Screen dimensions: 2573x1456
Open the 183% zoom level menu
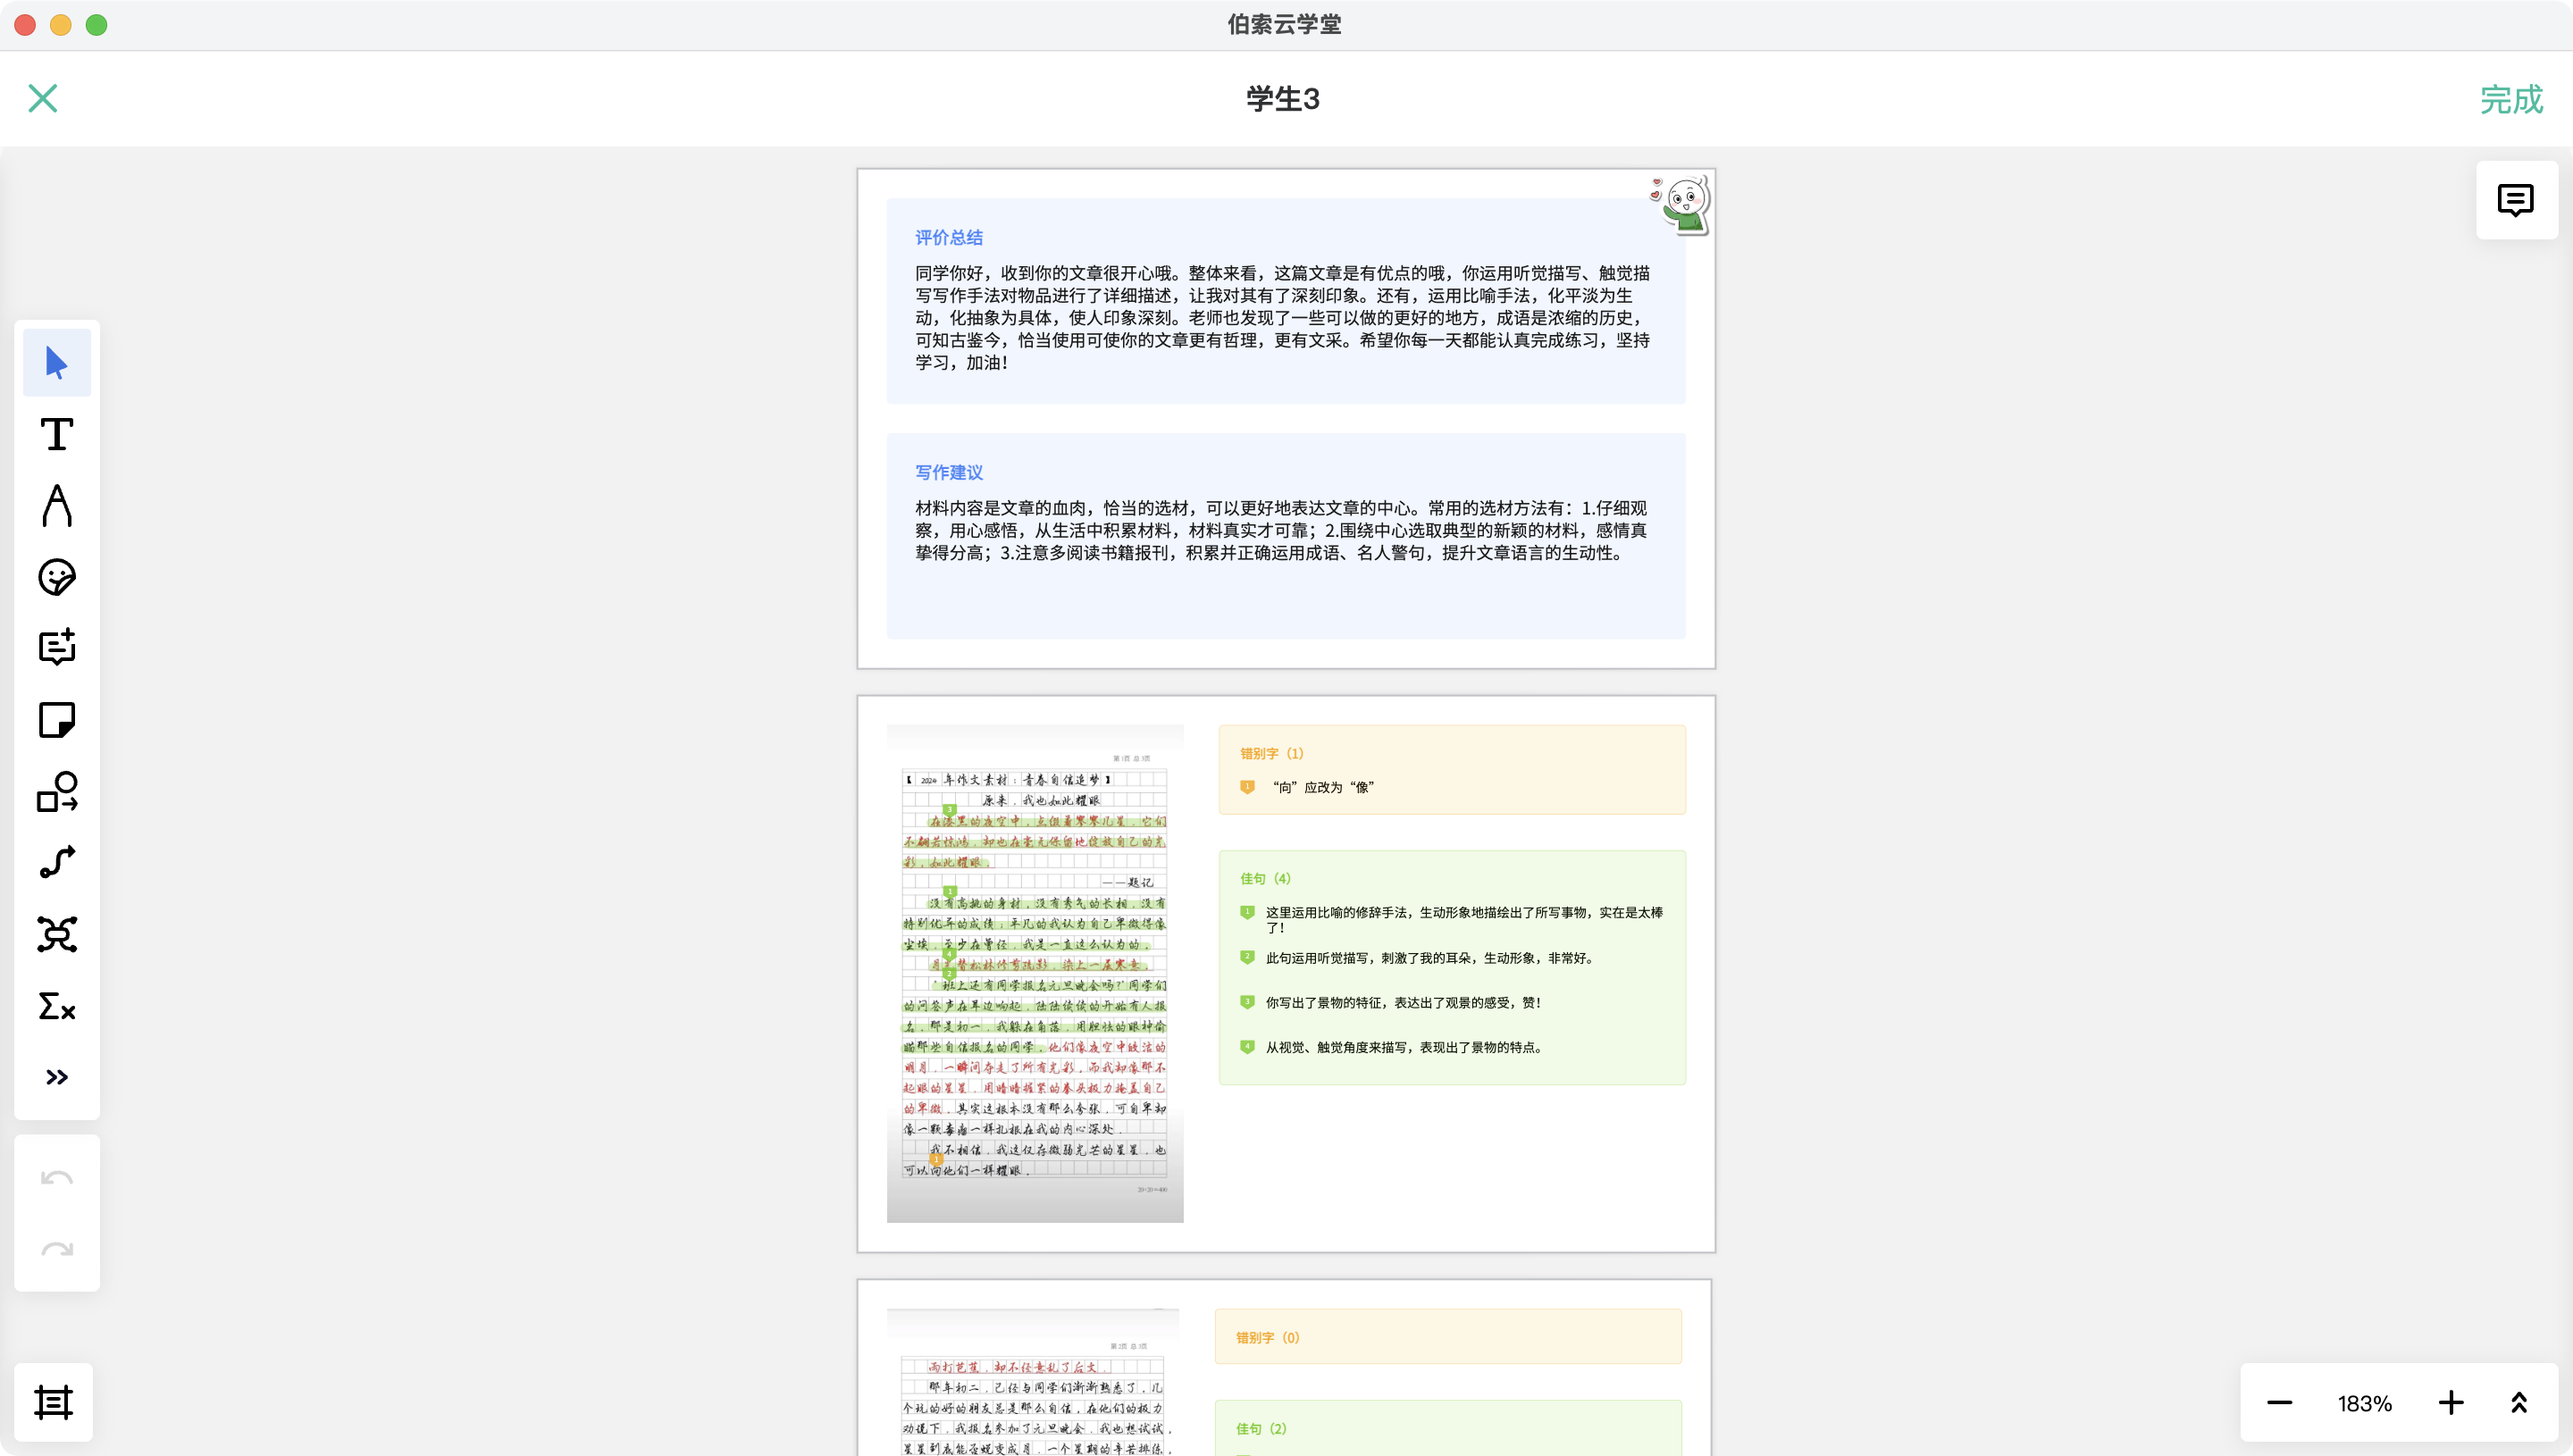click(x=2364, y=1402)
